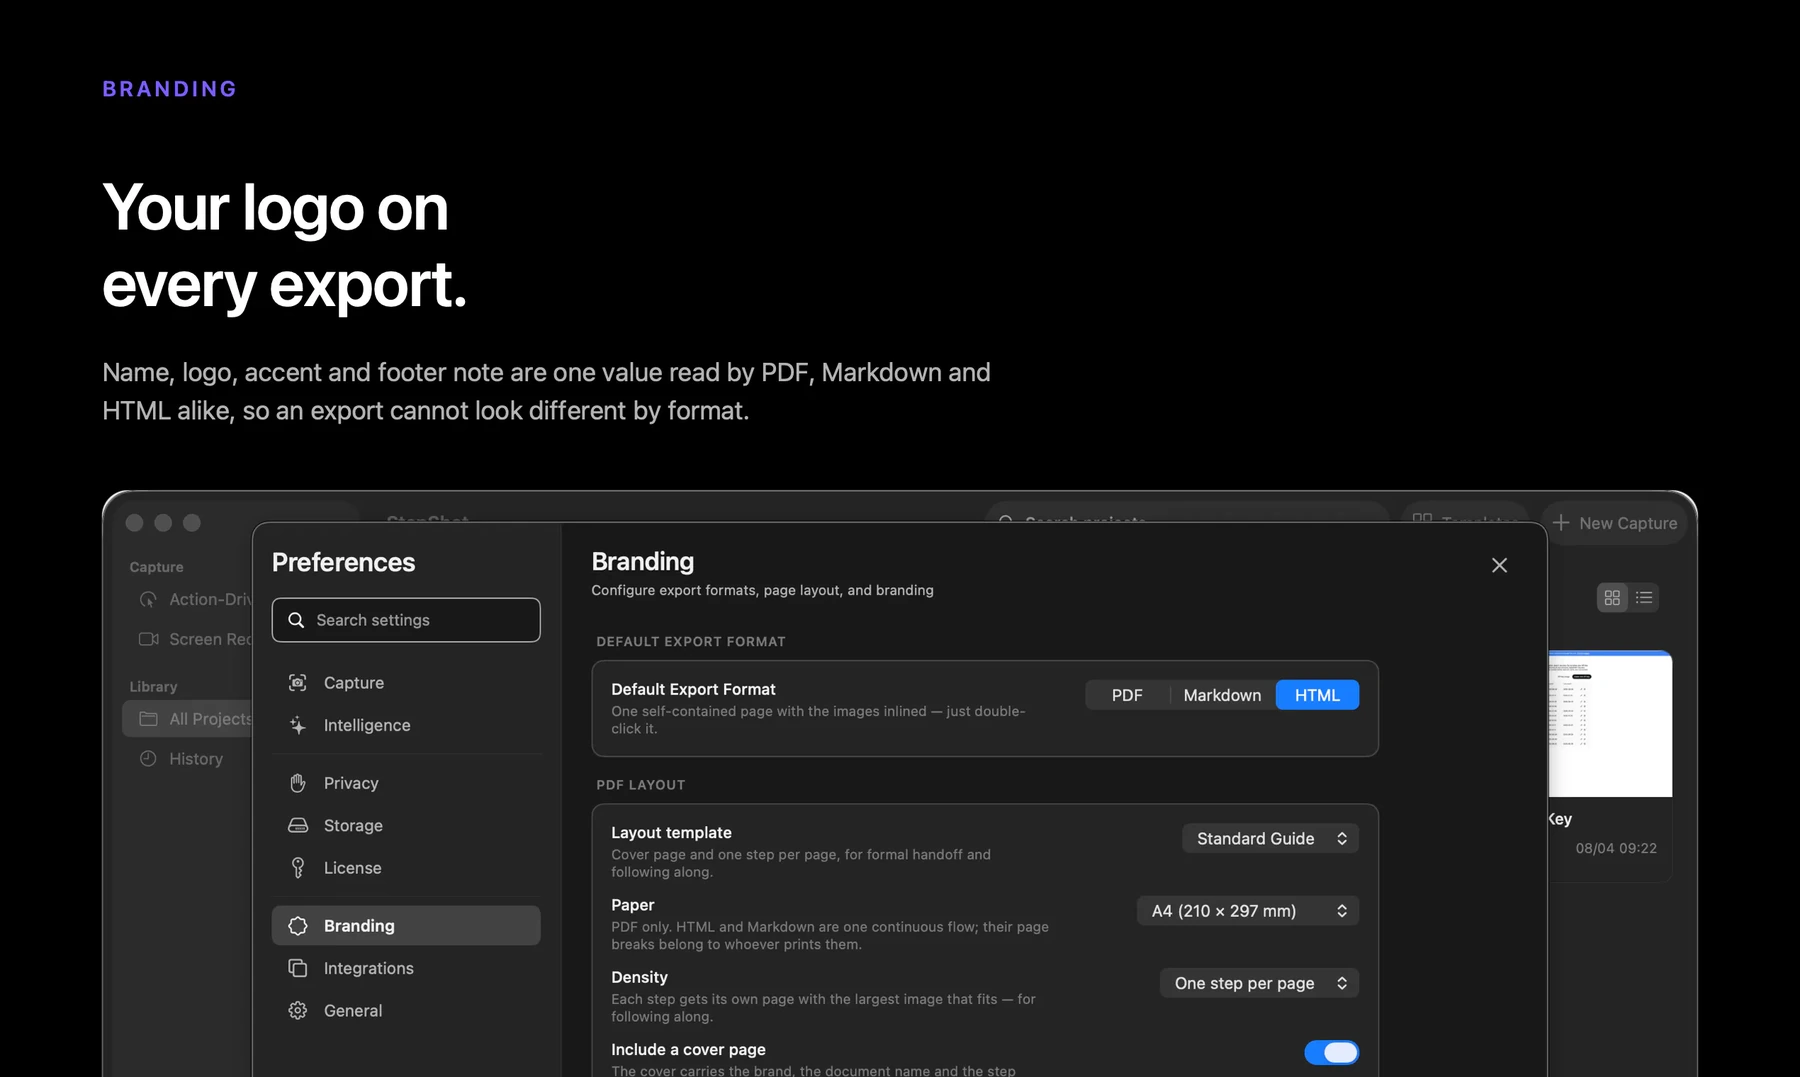Switch main window to grid view
1800x1077 pixels.
pyautogui.click(x=1612, y=598)
